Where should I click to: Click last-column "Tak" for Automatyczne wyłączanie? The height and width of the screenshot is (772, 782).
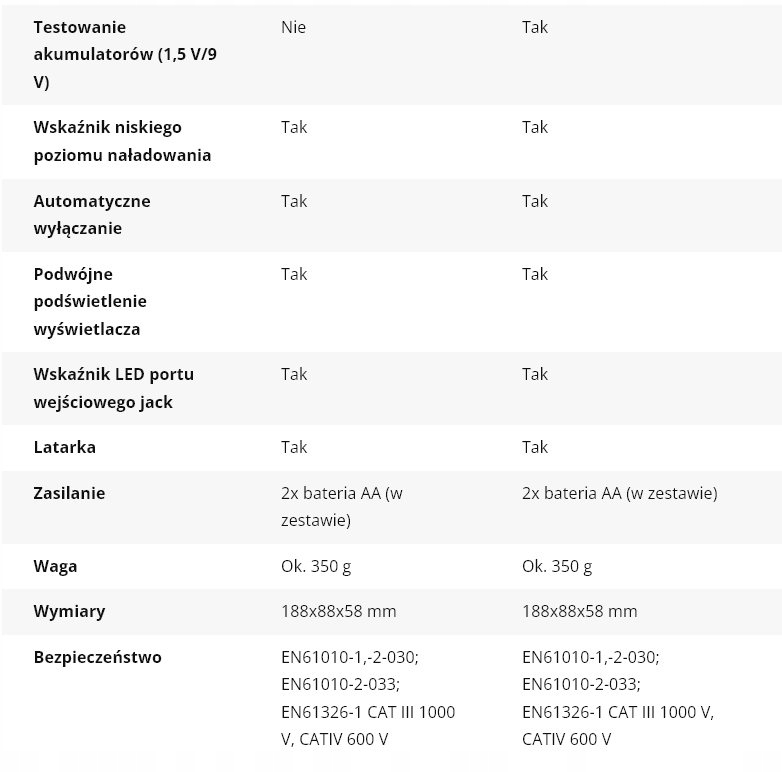[x=535, y=201]
